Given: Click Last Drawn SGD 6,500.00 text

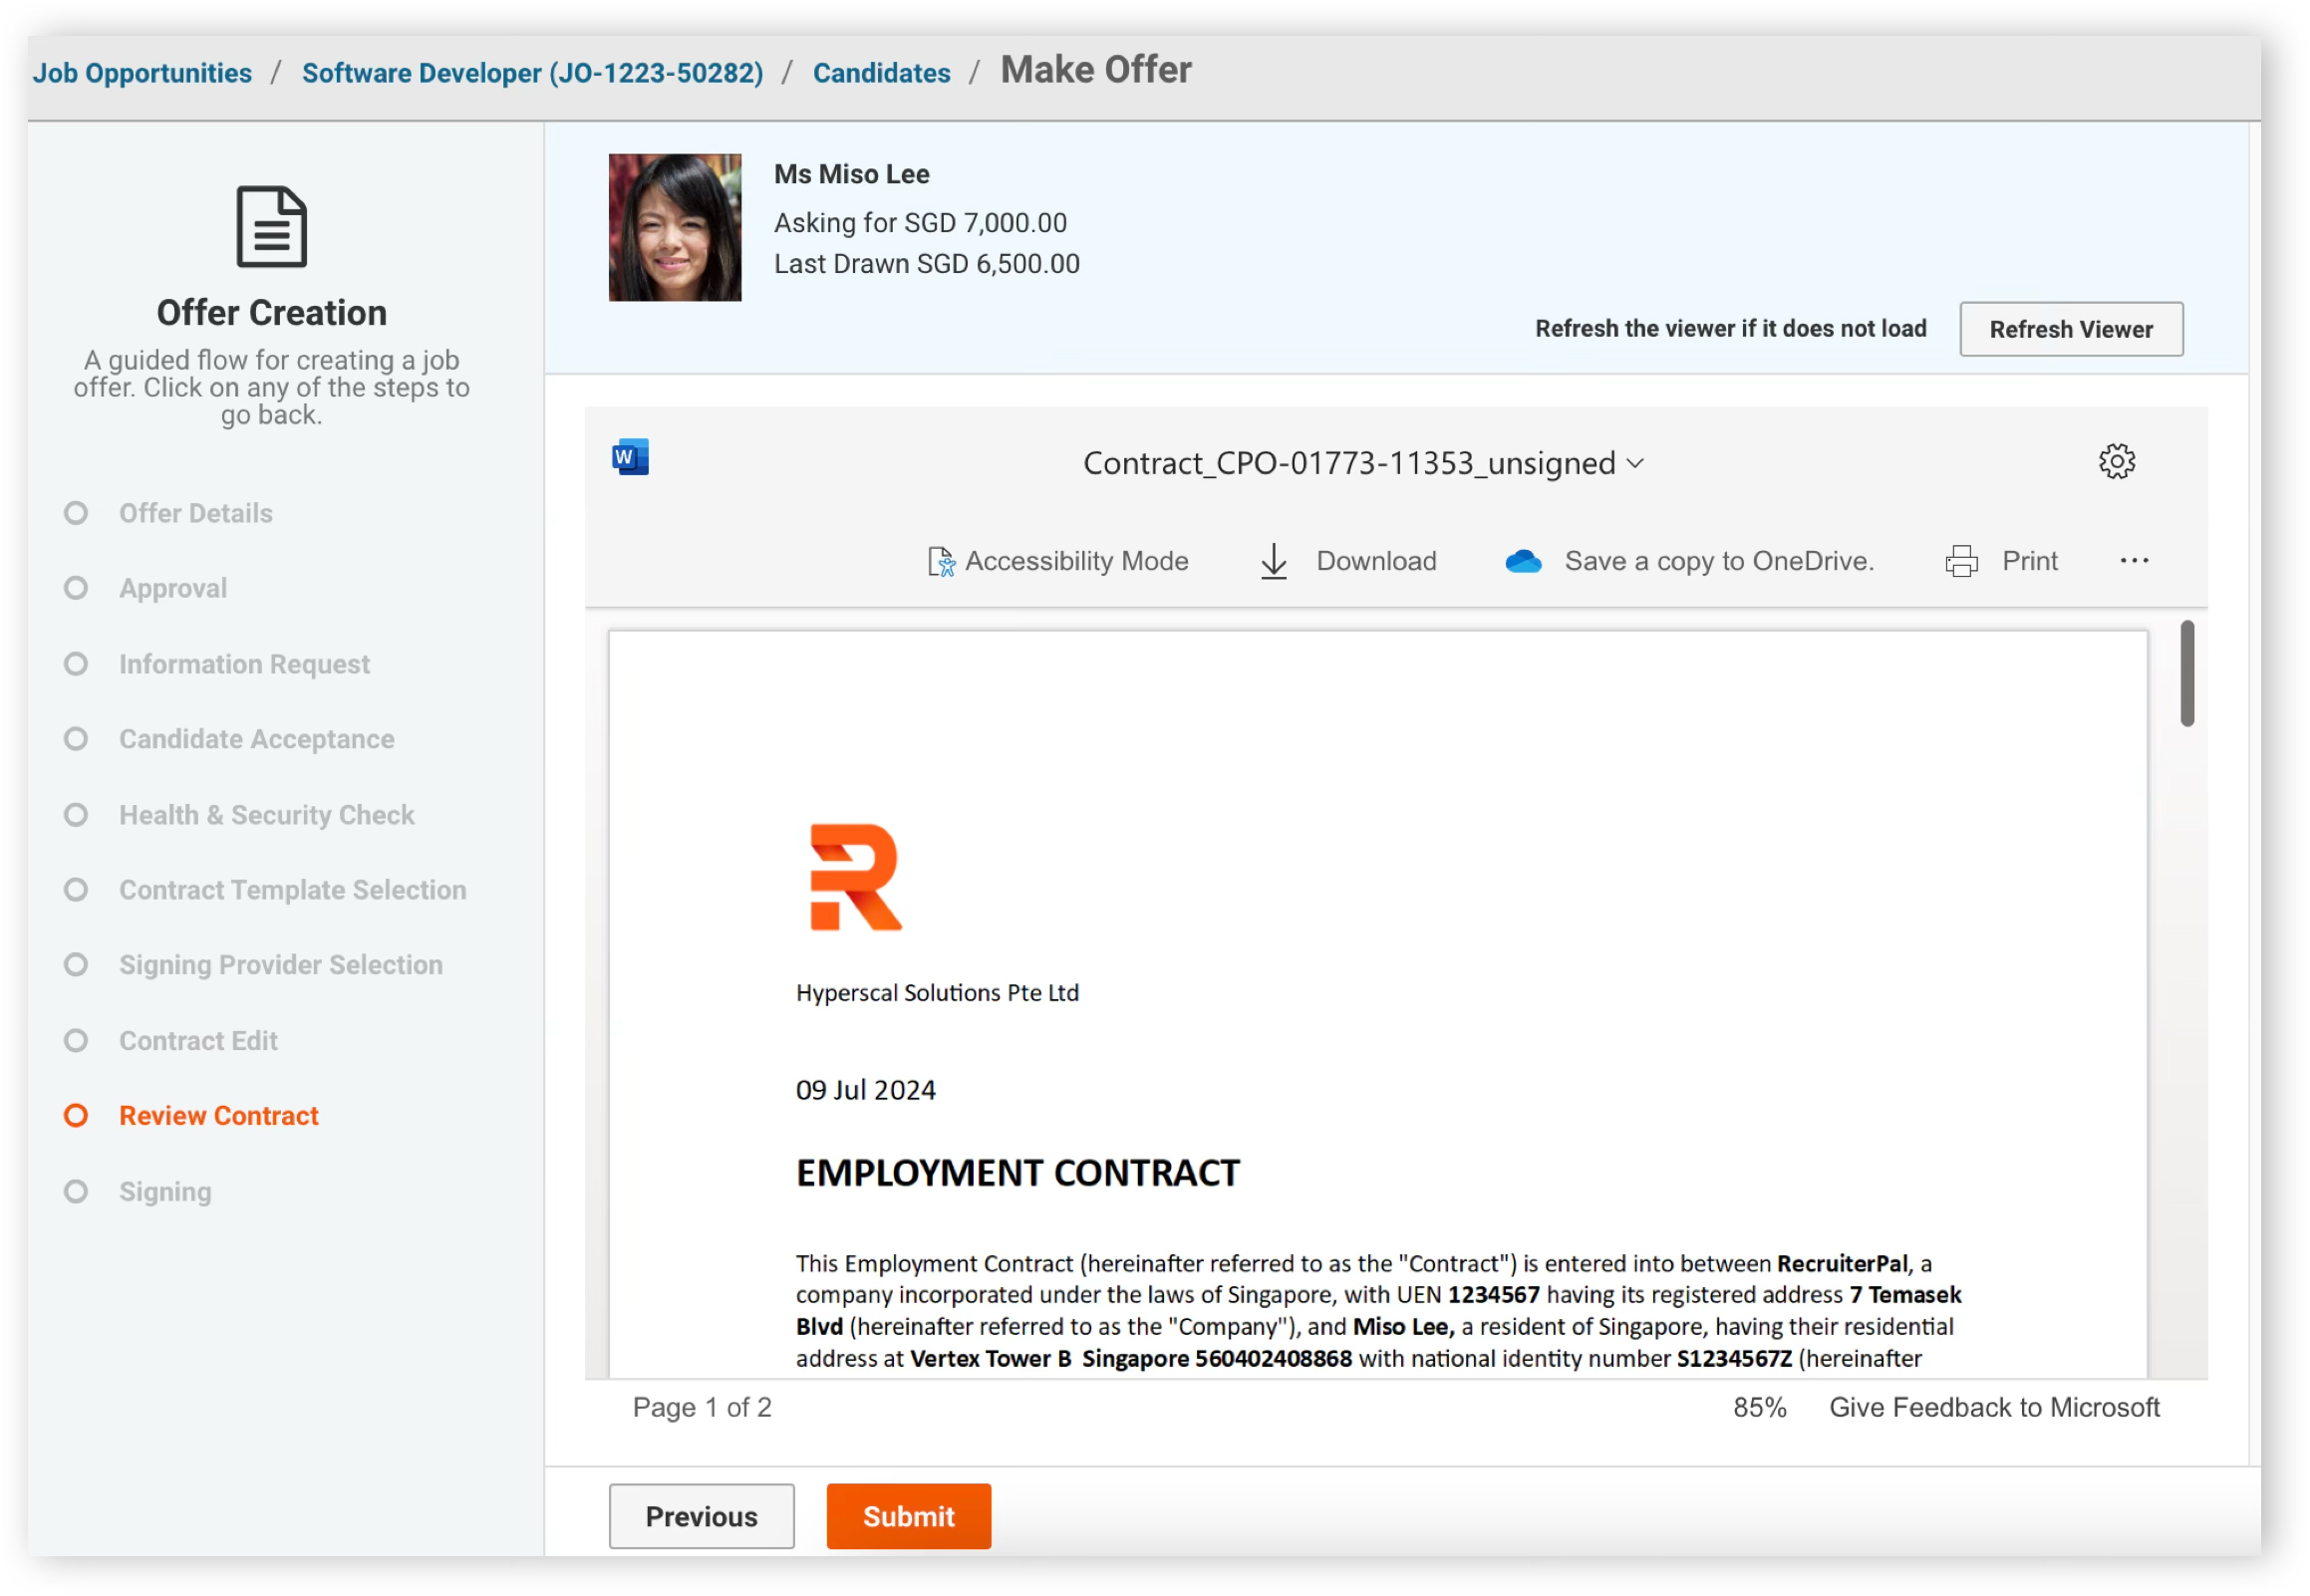Looking at the screenshot, I should point(926,264).
